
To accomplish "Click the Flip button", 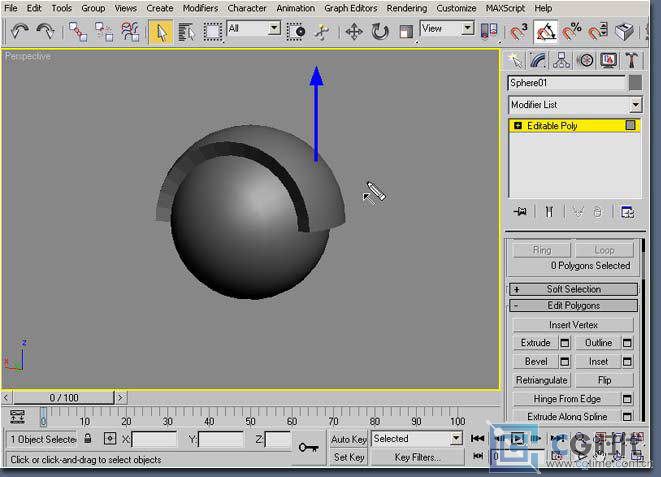I will click(x=604, y=380).
